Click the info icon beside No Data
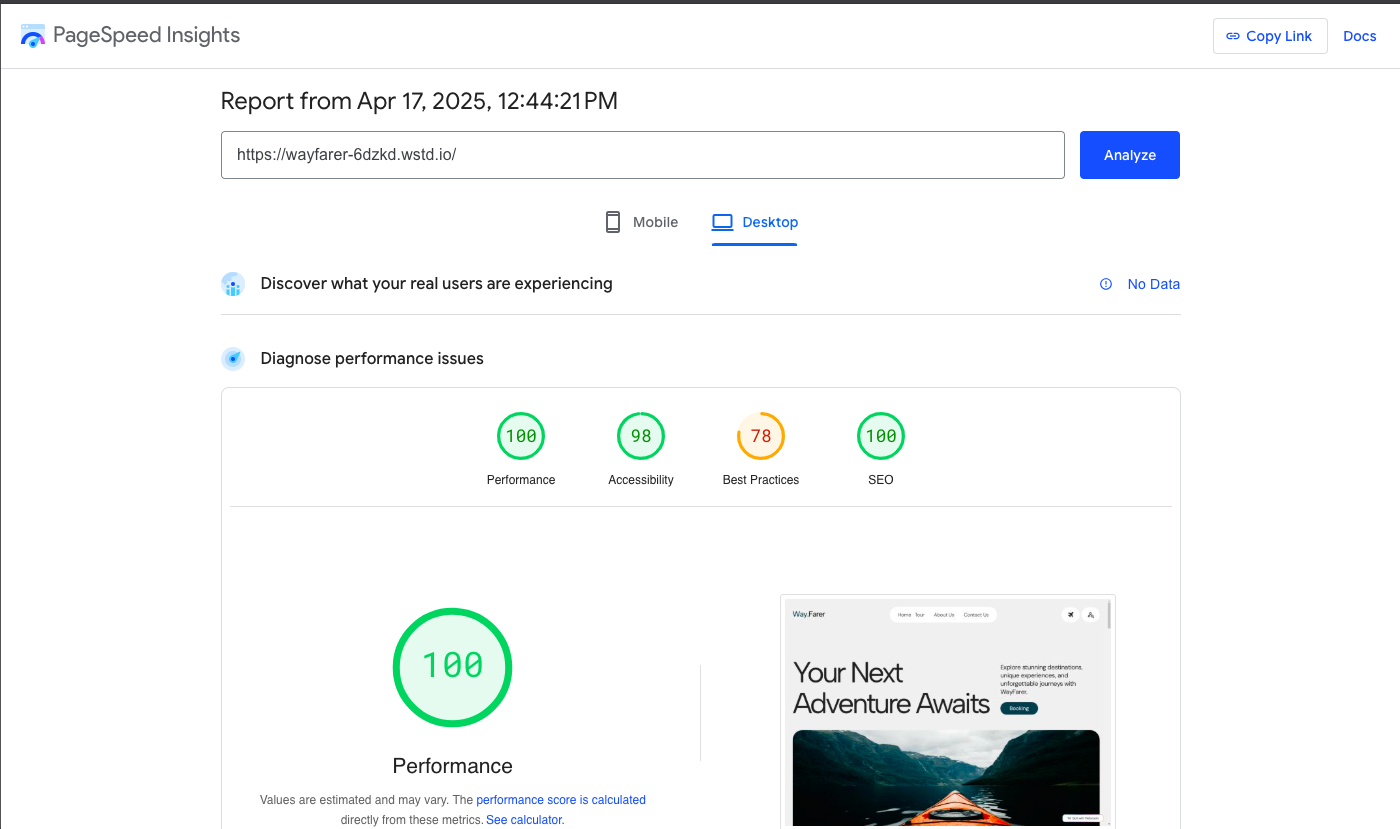This screenshot has height=829, width=1400. tap(1106, 284)
